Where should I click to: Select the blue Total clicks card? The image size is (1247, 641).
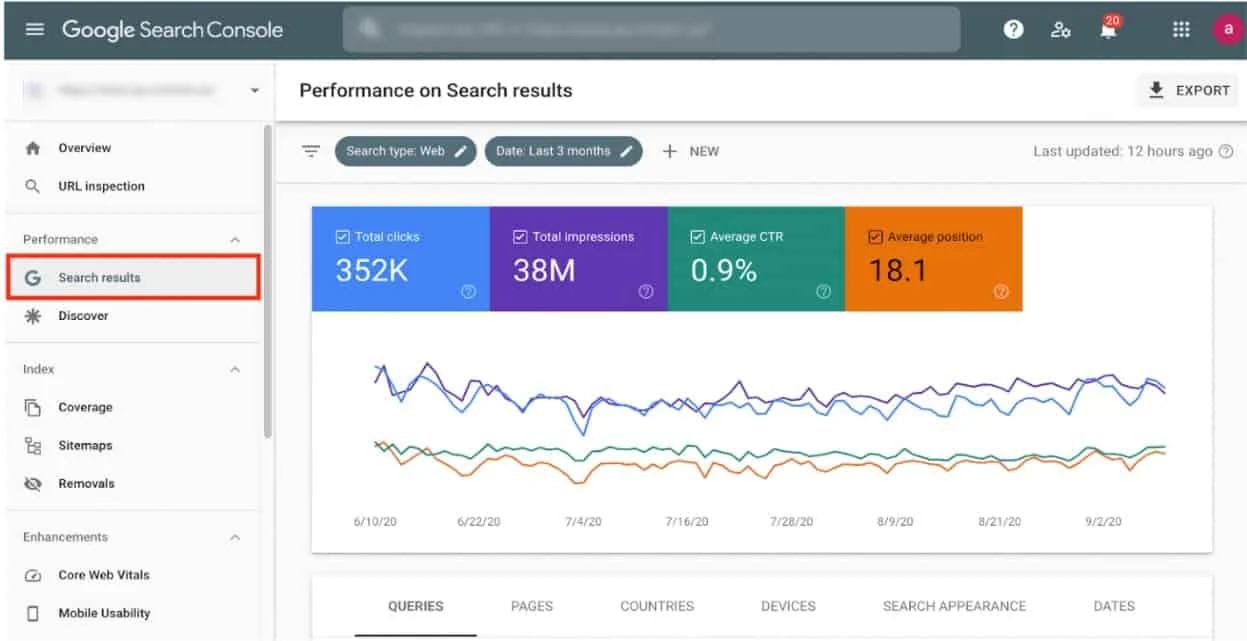pos(401,259)
